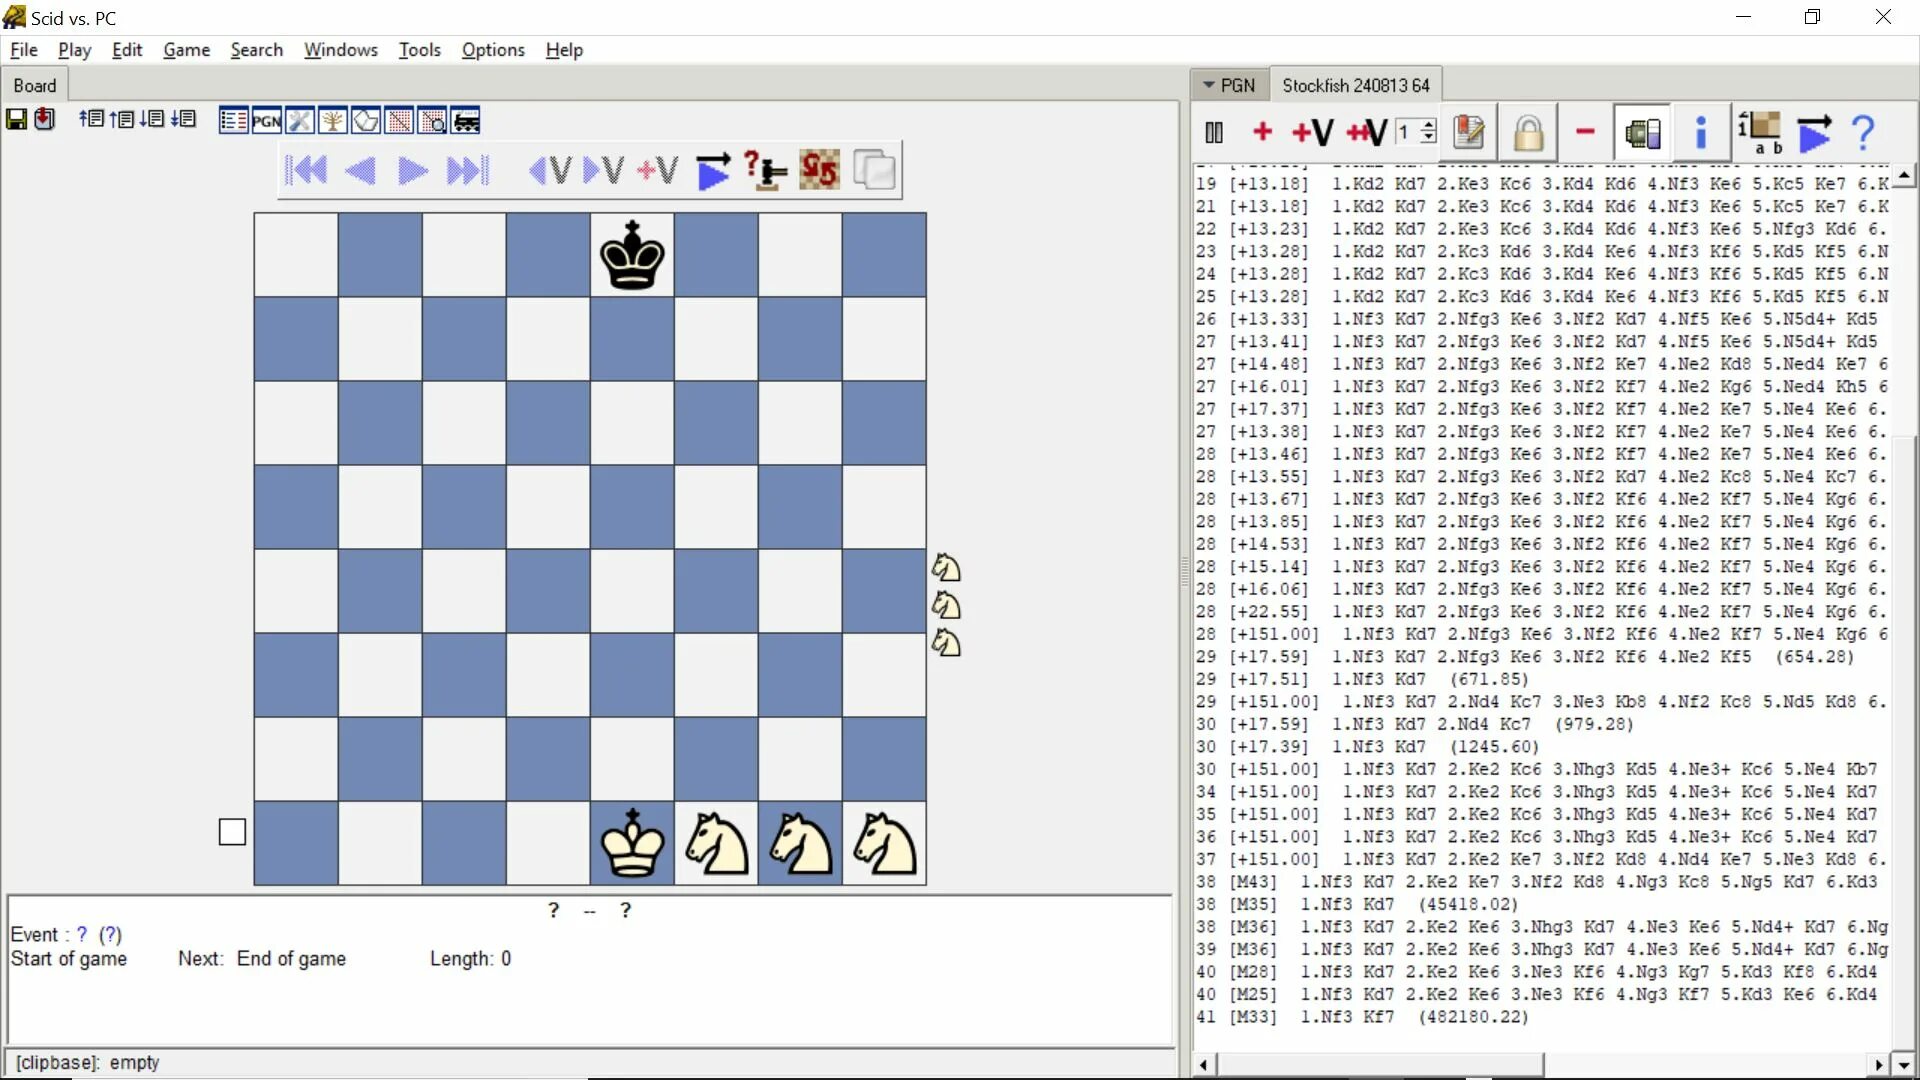Click the jump to game start button

(x=306, y=171)
